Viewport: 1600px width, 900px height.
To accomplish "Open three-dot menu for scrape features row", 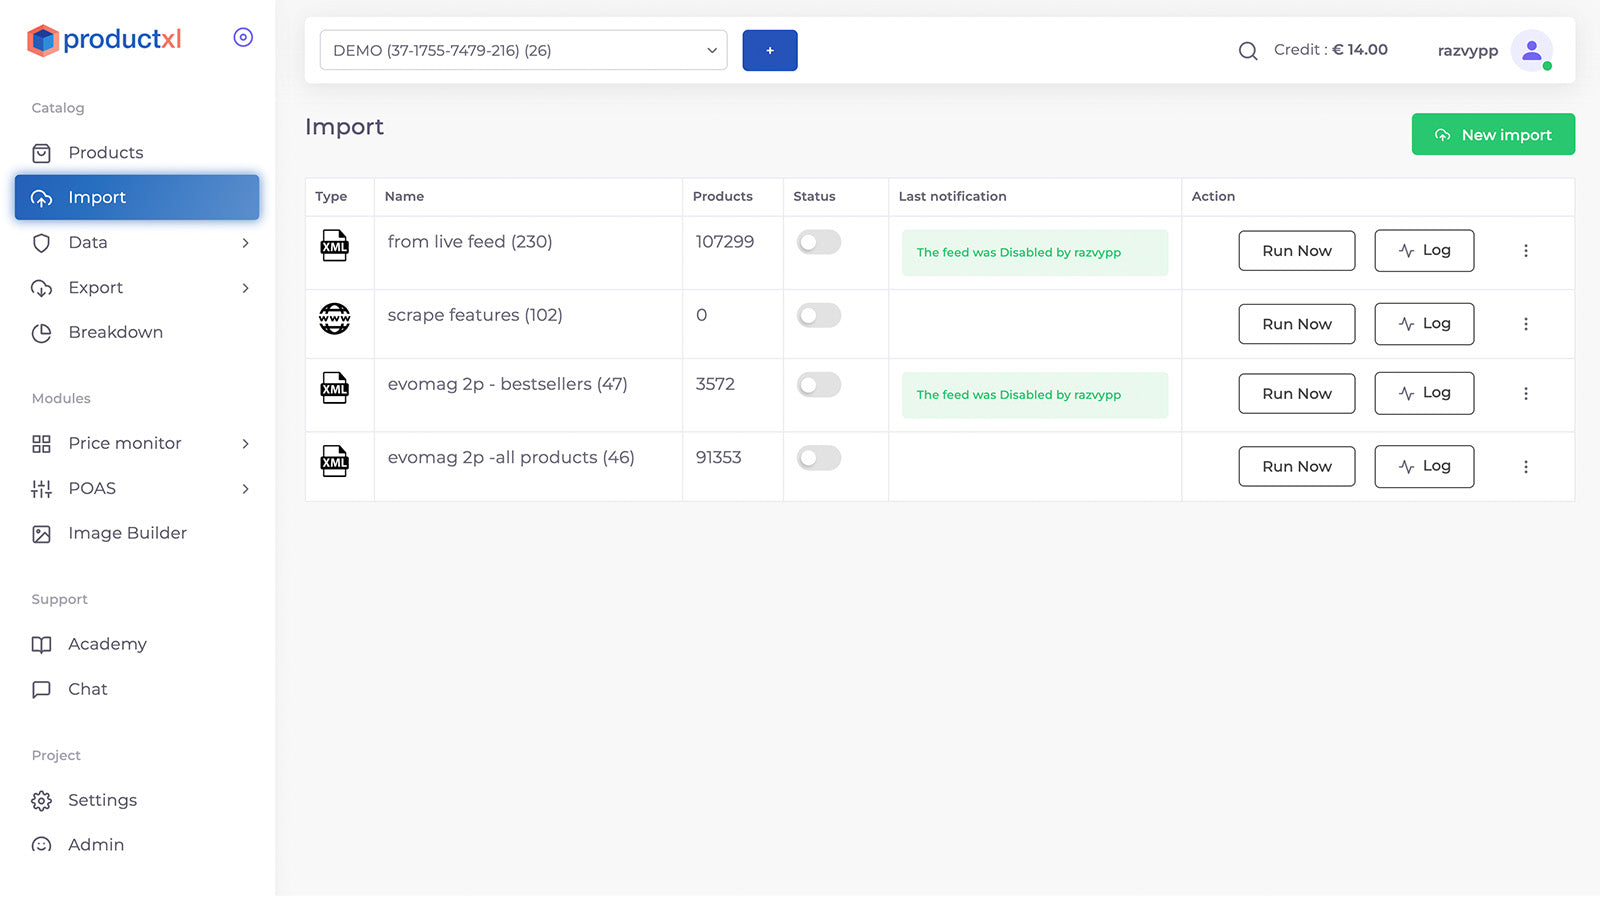I will pos(1525,324).
